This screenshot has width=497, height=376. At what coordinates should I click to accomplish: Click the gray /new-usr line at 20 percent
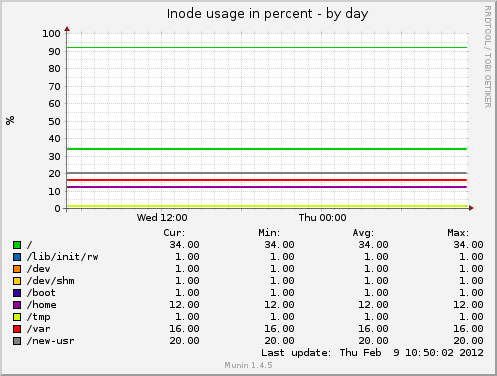(x=267, y=173)
